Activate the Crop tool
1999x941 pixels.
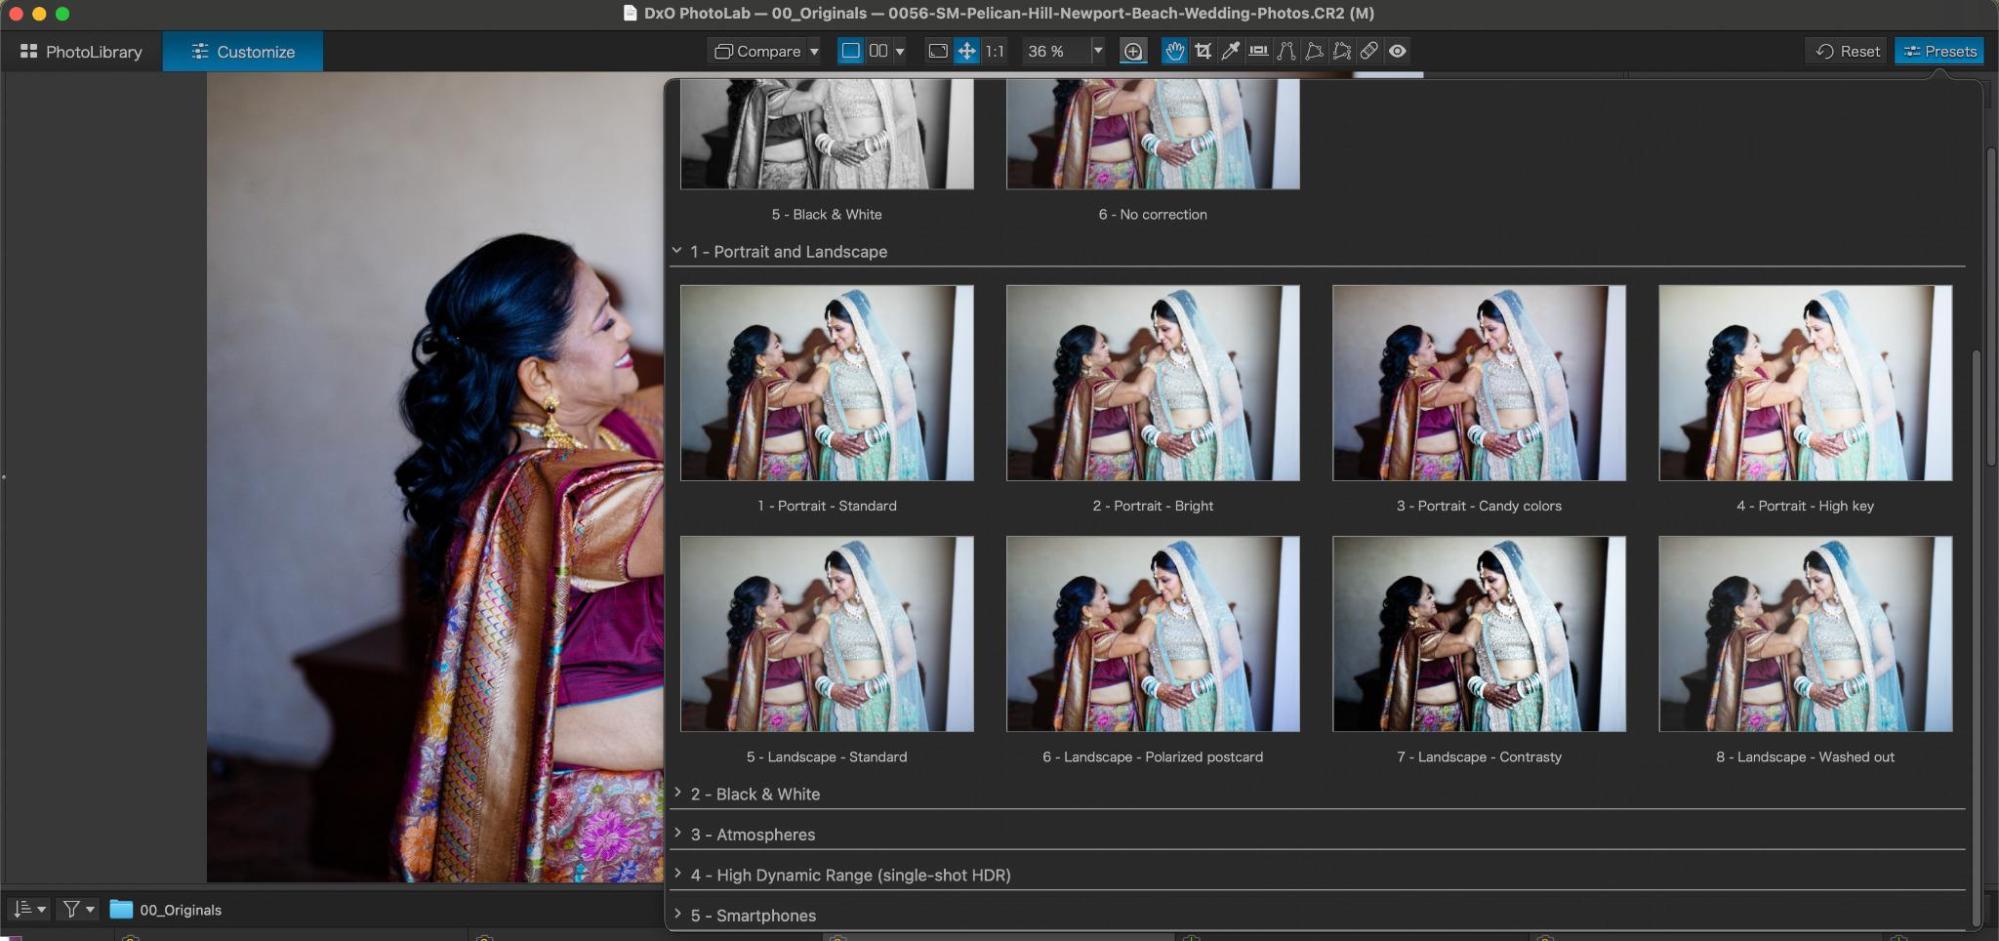point(1203,51)
